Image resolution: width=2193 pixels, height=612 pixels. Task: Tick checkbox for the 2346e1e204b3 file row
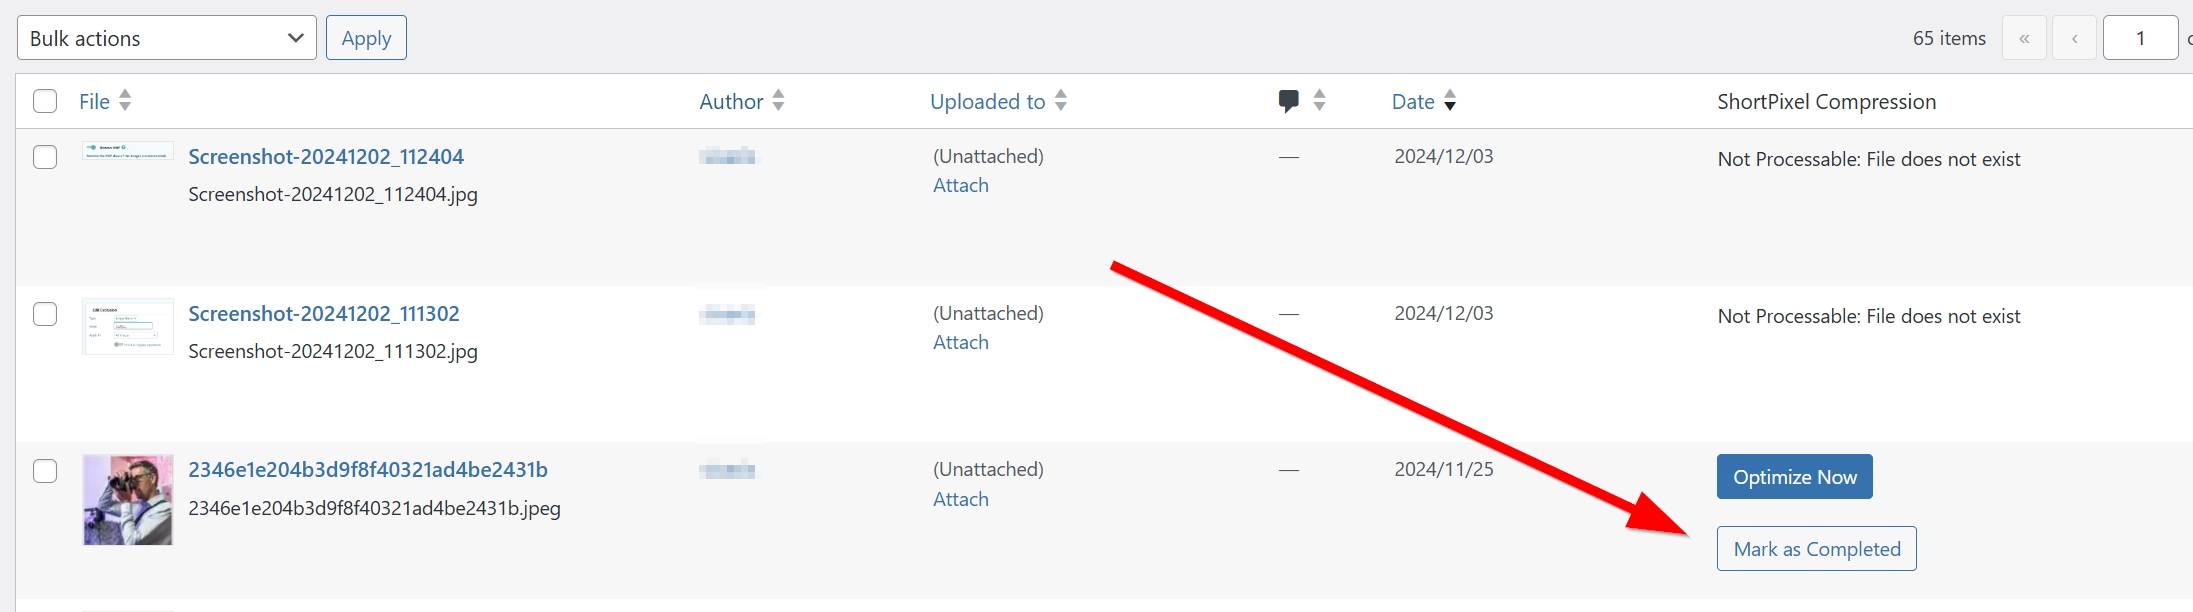click(x=45, y=470)
